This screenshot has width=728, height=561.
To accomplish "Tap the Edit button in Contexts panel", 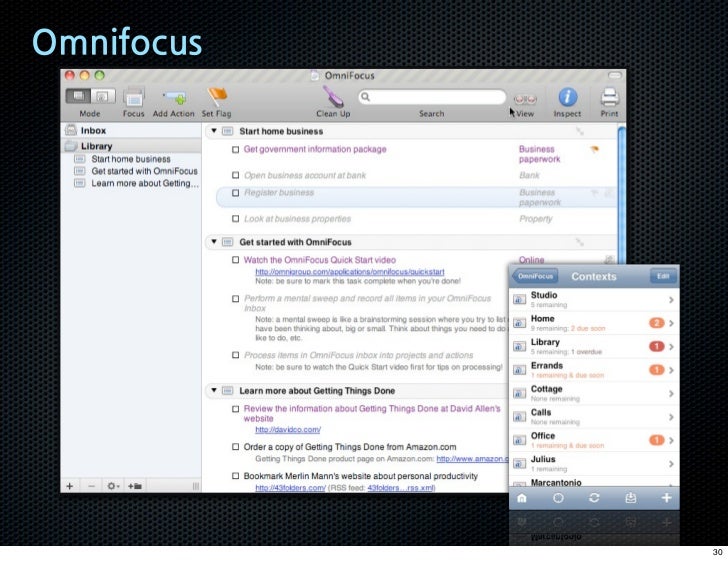I will click(x=663, y=276).
